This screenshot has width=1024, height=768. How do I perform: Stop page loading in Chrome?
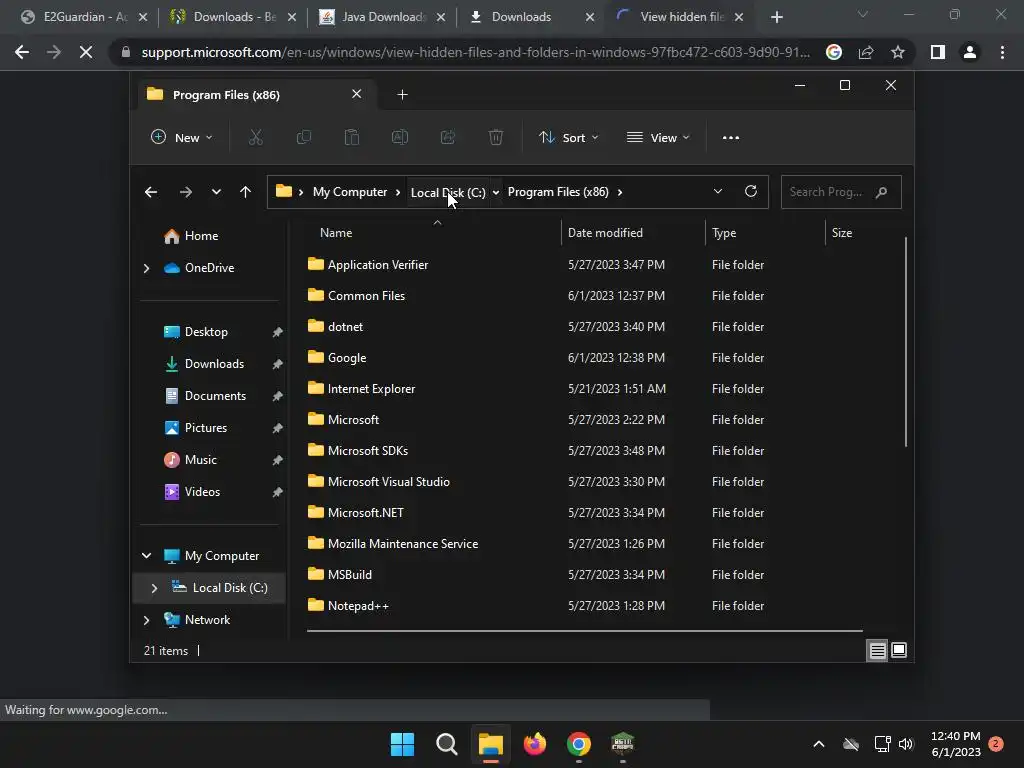86,52
